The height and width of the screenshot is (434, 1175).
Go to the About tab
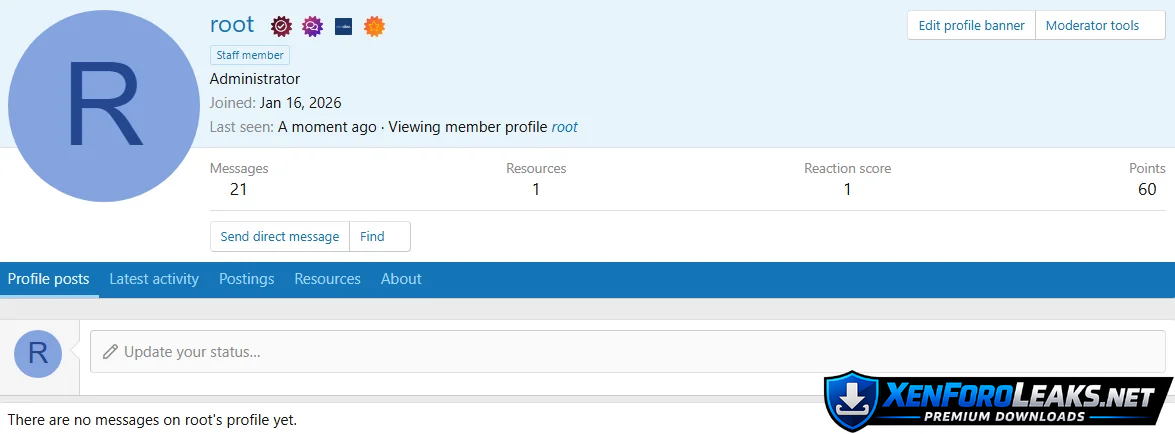click(401, 279)
